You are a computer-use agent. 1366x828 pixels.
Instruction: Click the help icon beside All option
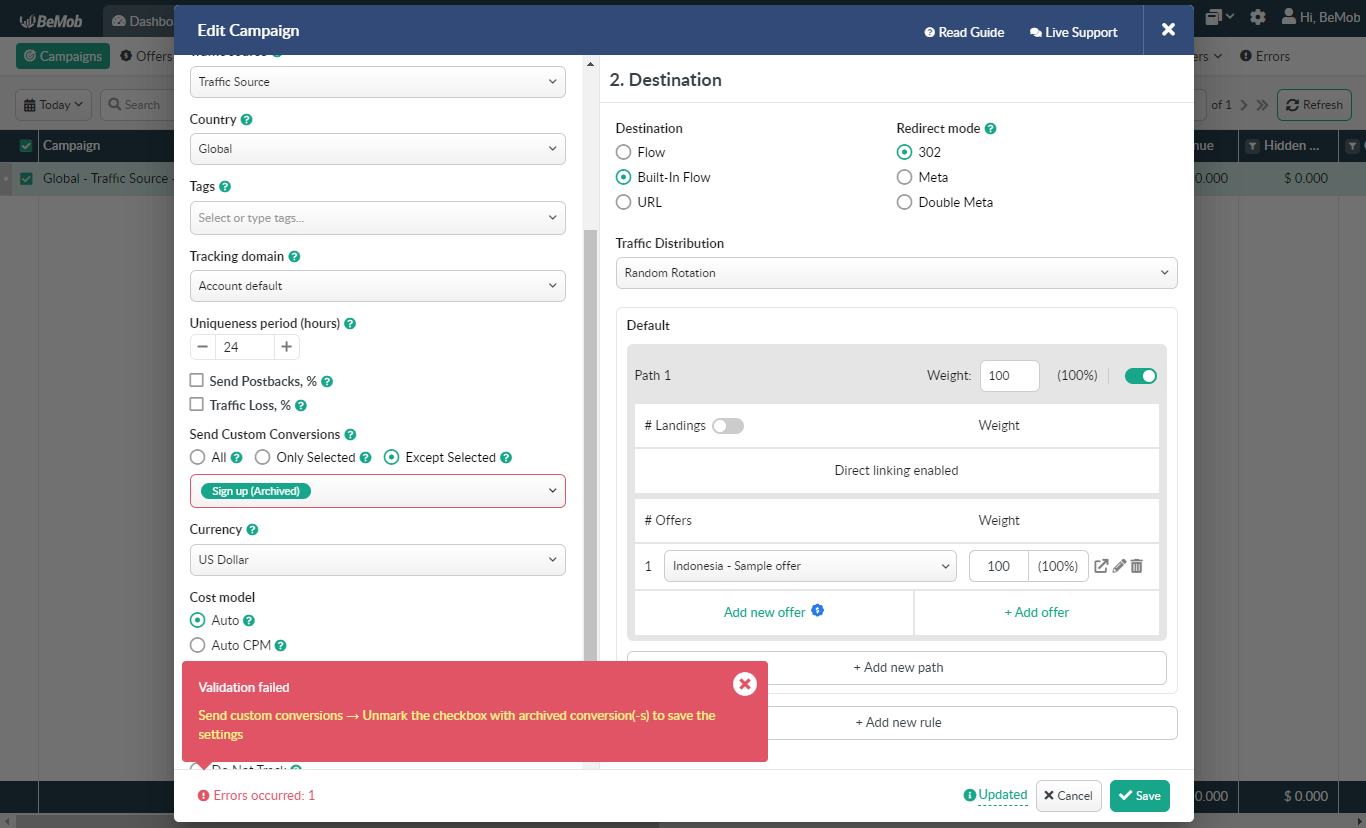pyautogui.click(x=237, y=457)
